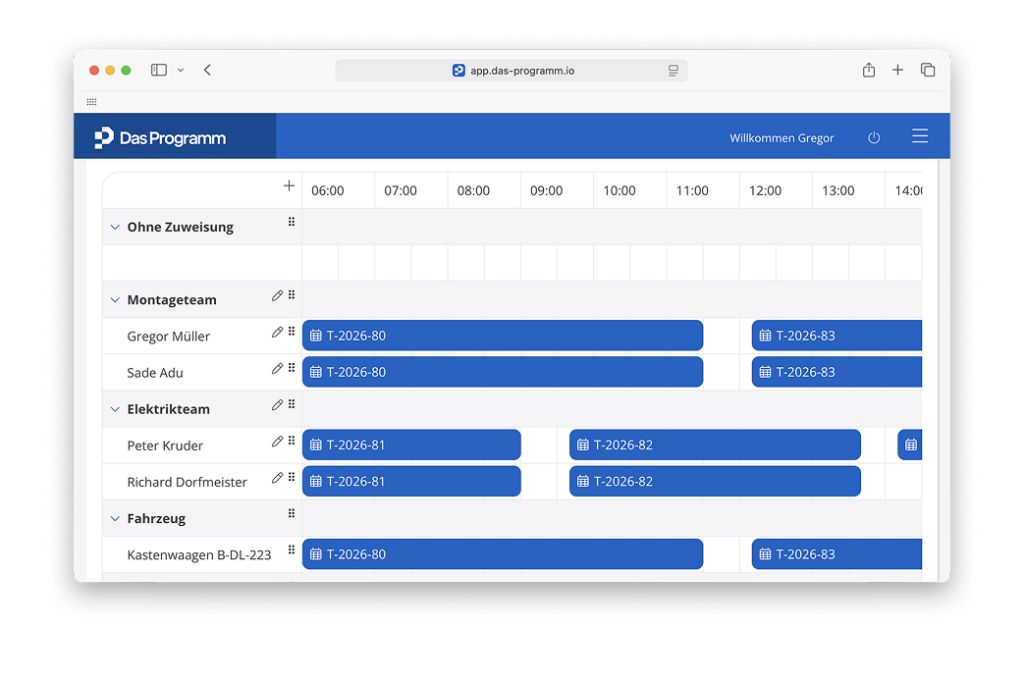1024x680 pixels.
Task: Click the power logout icon
Action: click(x=874, y=138)
